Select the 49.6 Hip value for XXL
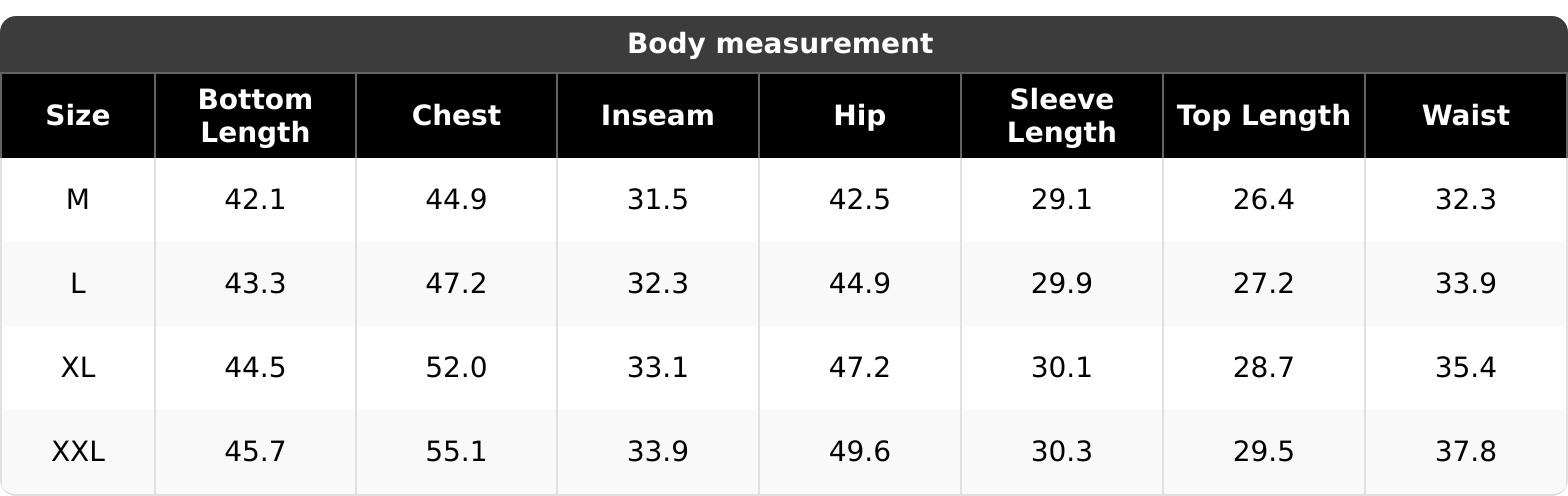 [859, 452]
